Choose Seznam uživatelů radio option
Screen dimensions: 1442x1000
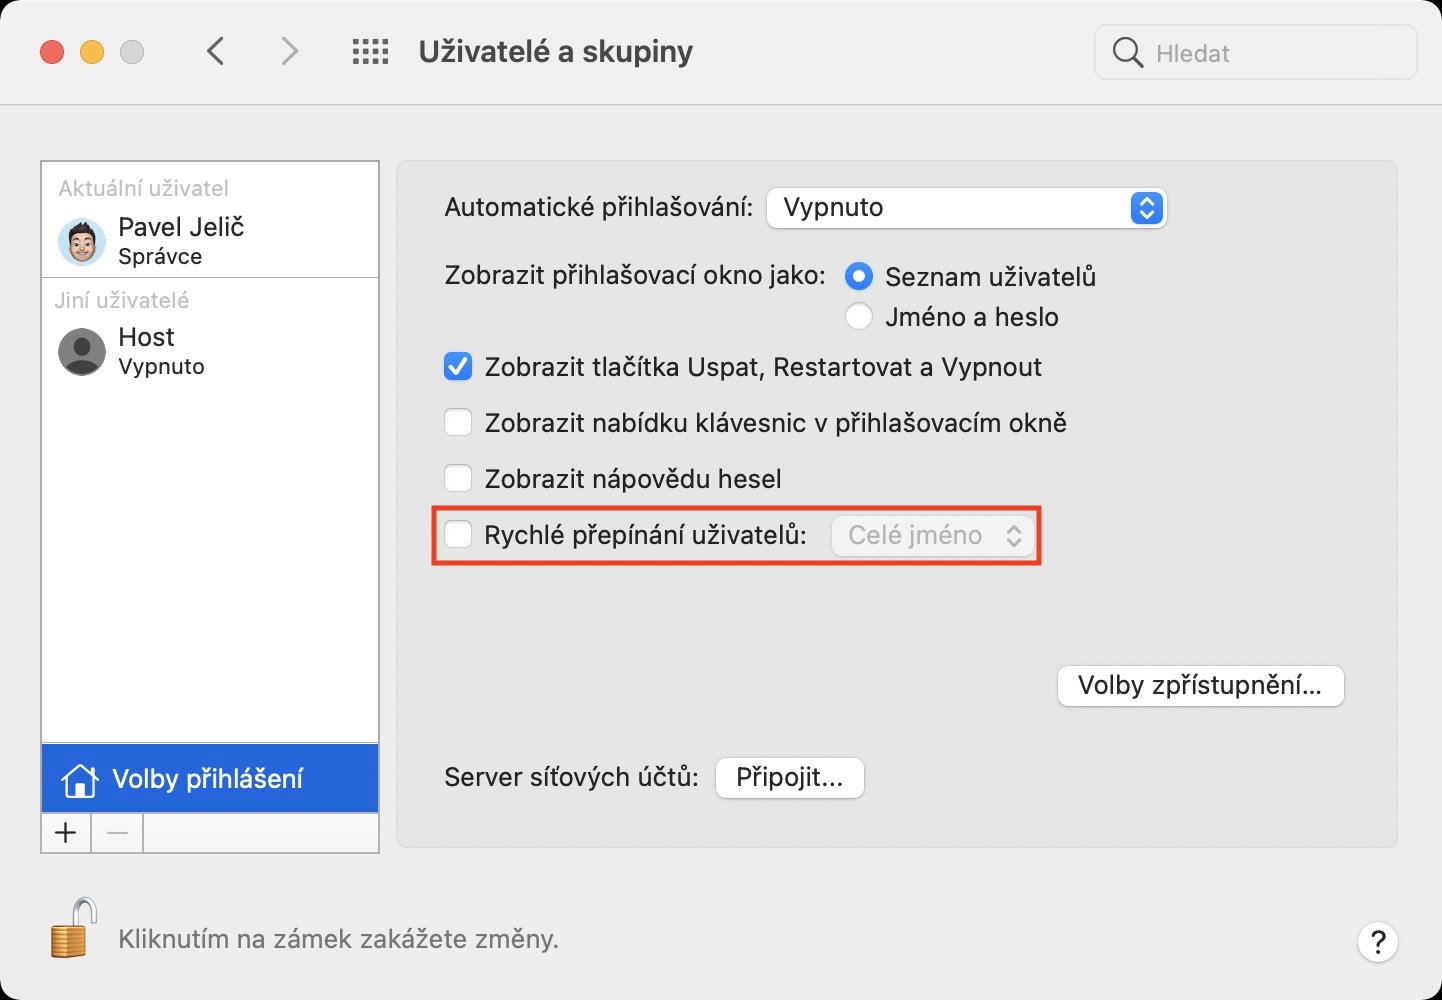click(859, 277)
